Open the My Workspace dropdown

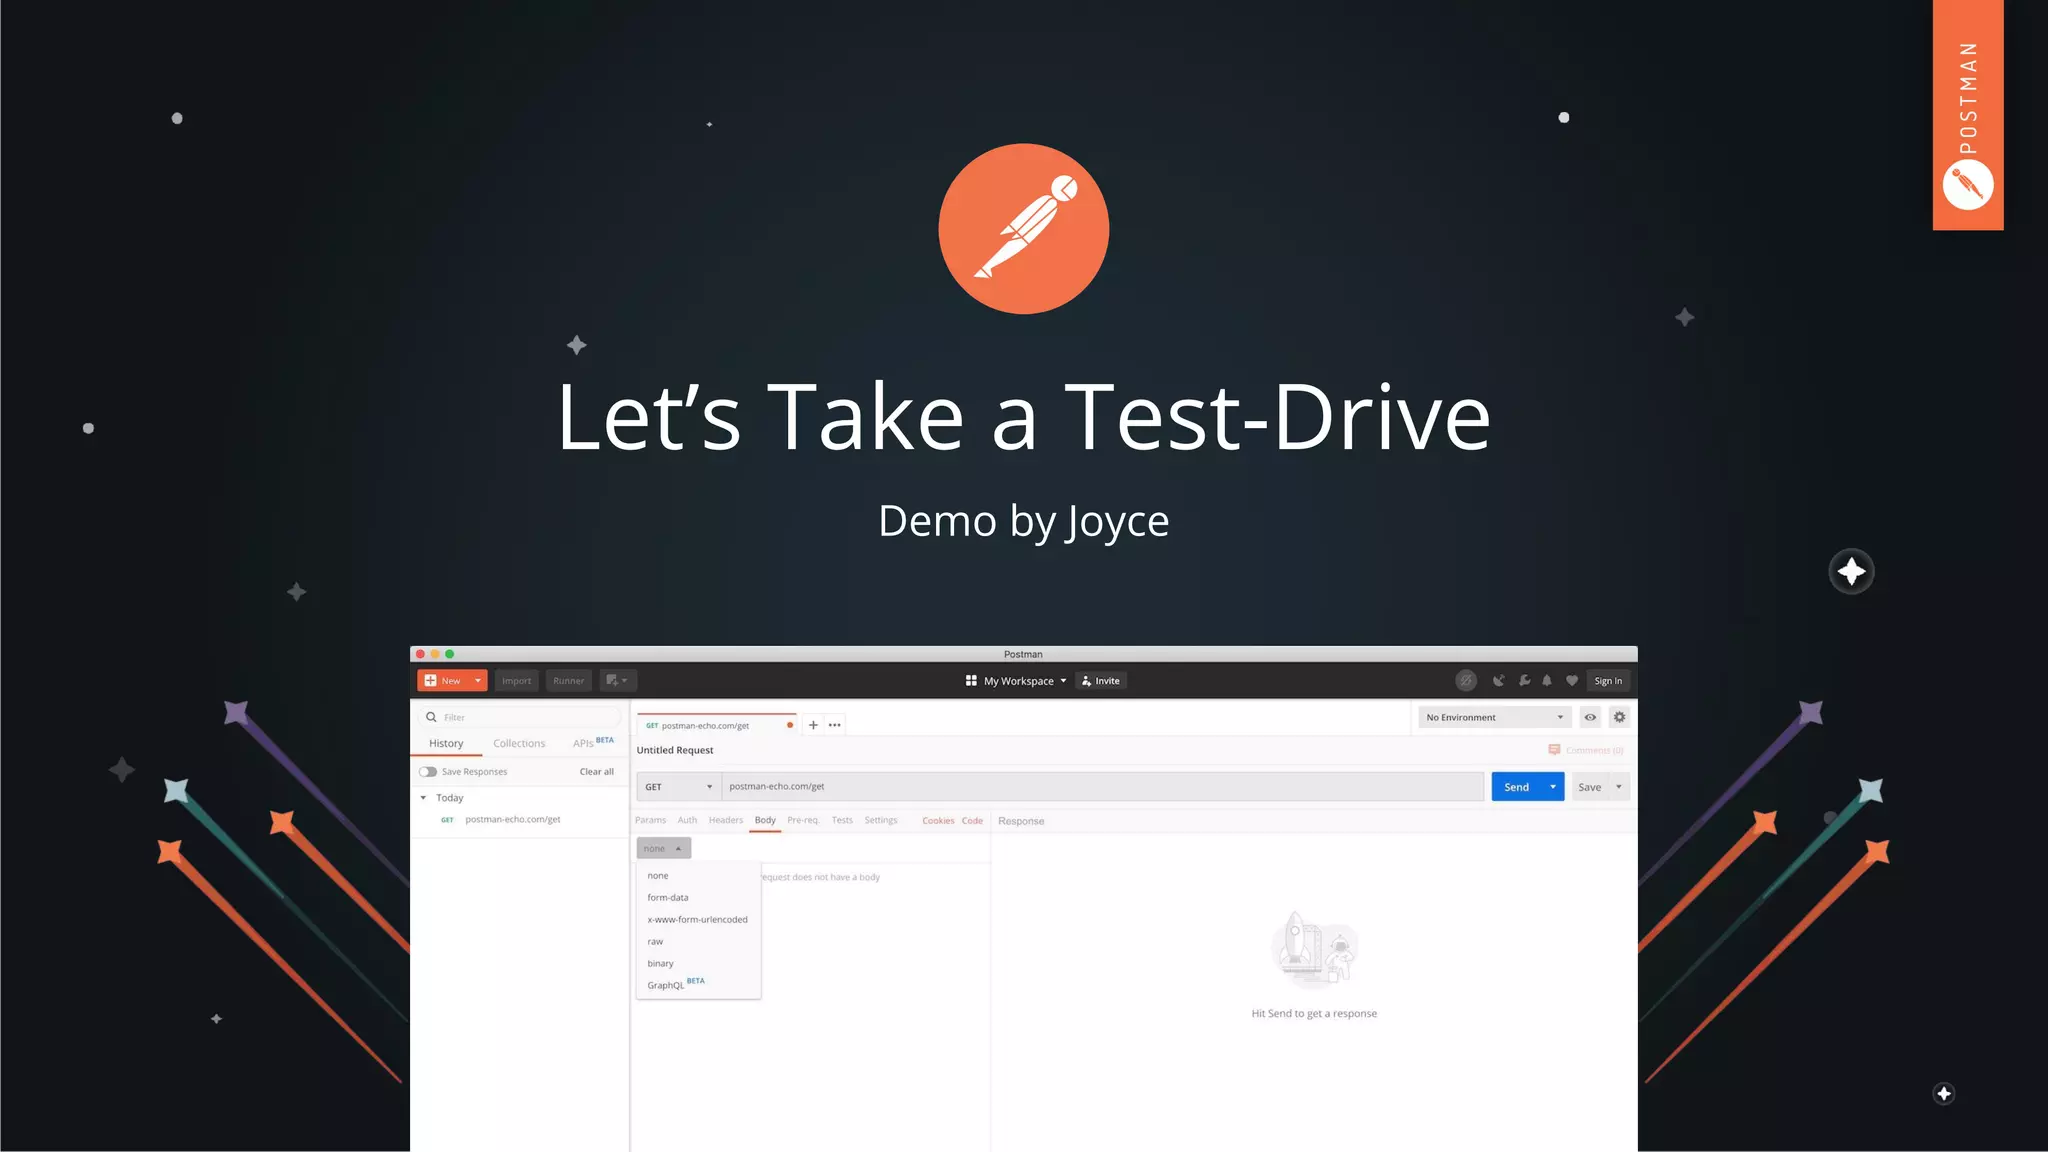1024,681
